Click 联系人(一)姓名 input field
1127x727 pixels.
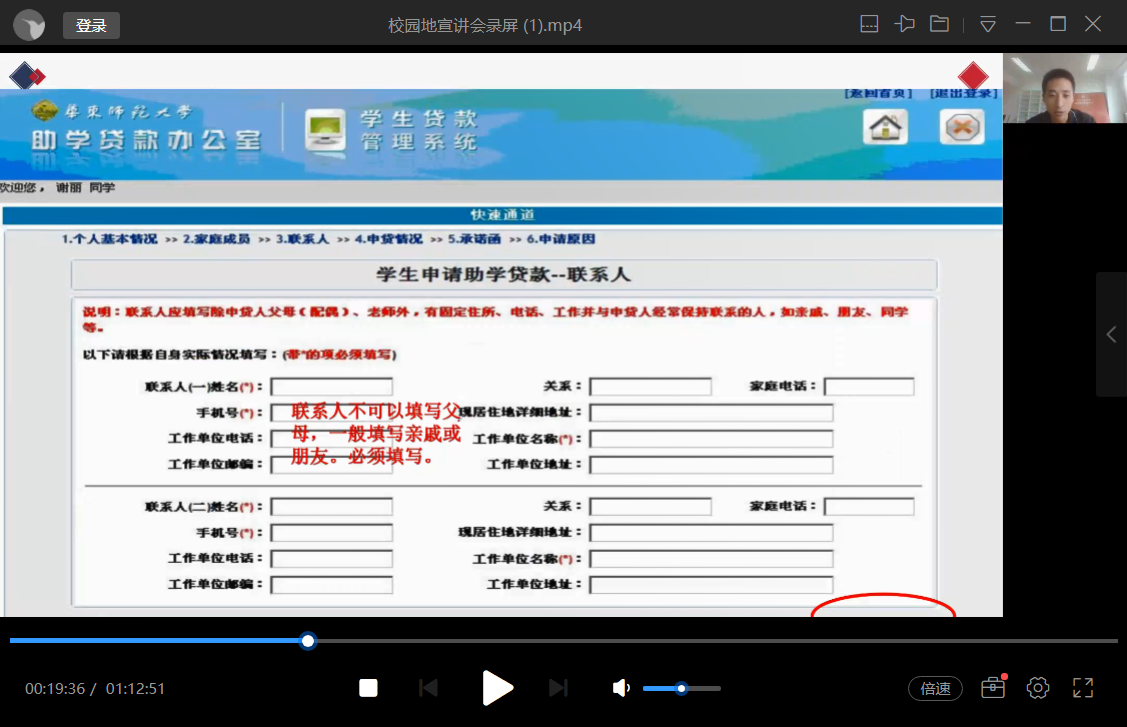(x=331, y=387)
